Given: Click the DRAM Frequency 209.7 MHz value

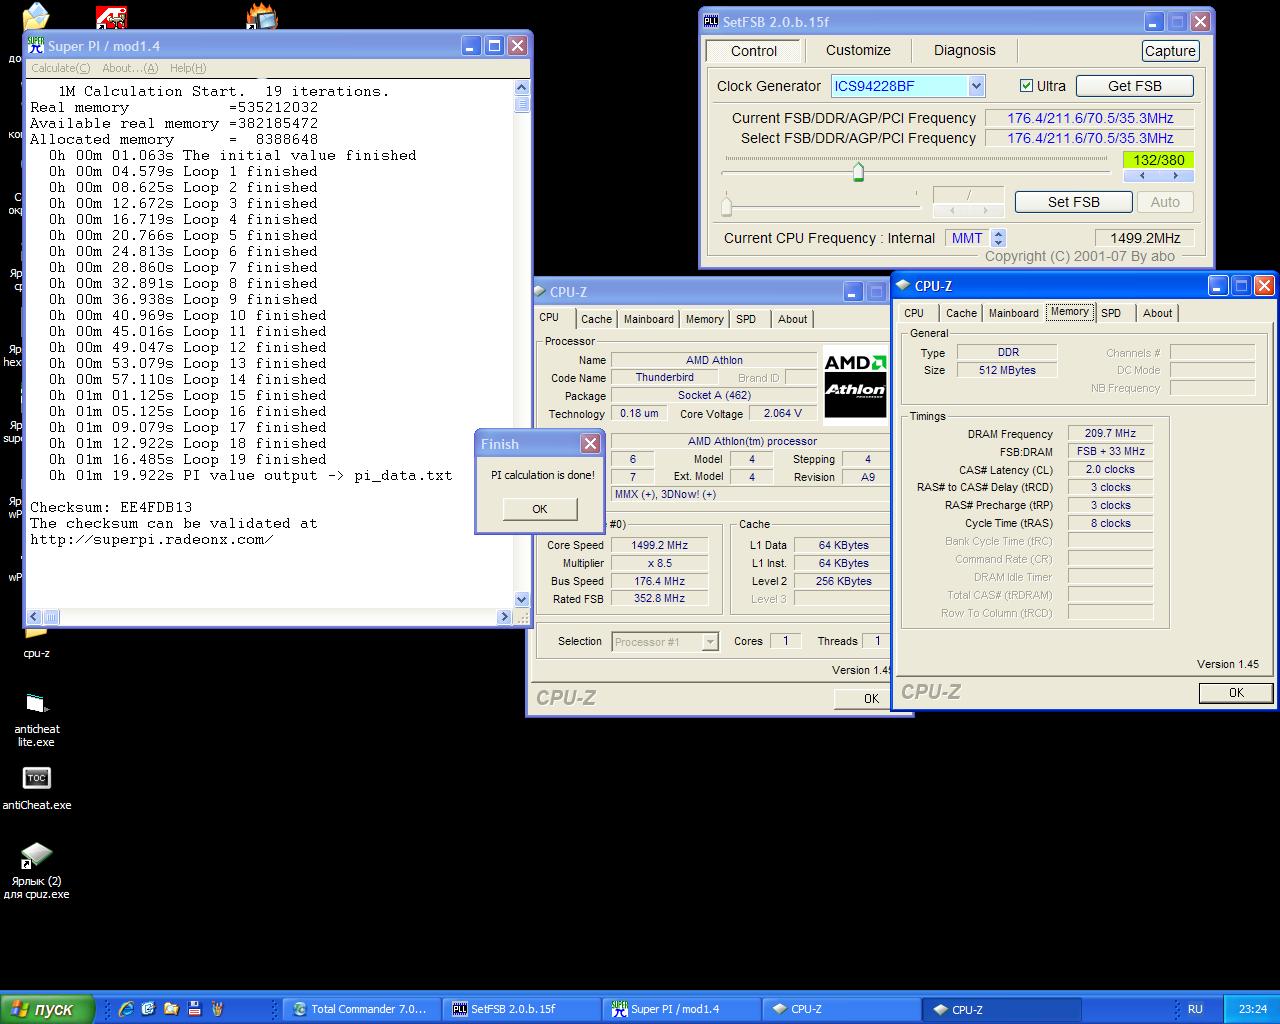Looking at the screenshot, I should tap(1110, 433).
